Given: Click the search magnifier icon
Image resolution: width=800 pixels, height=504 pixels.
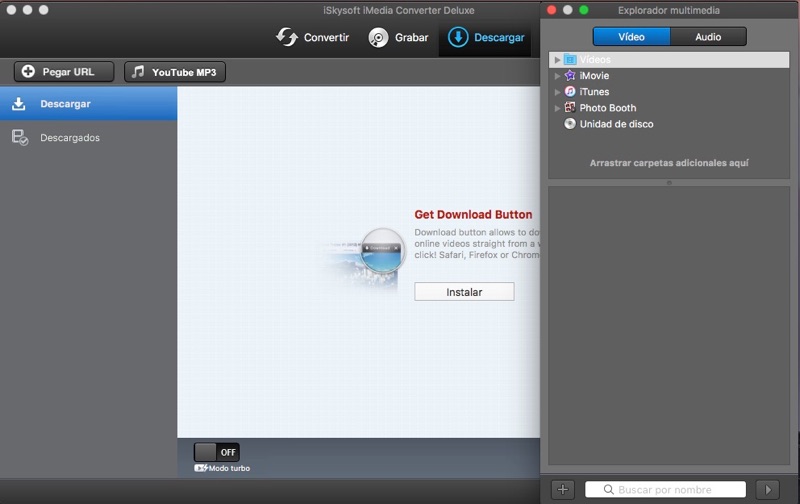Looking at the screenshot, I should (609, 490).
